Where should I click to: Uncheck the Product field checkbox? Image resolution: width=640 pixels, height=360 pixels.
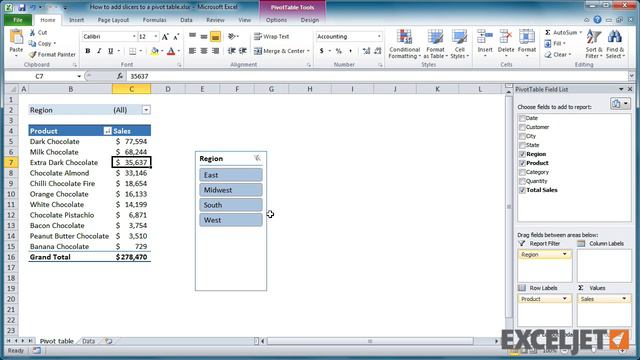[x=522, y=163]
